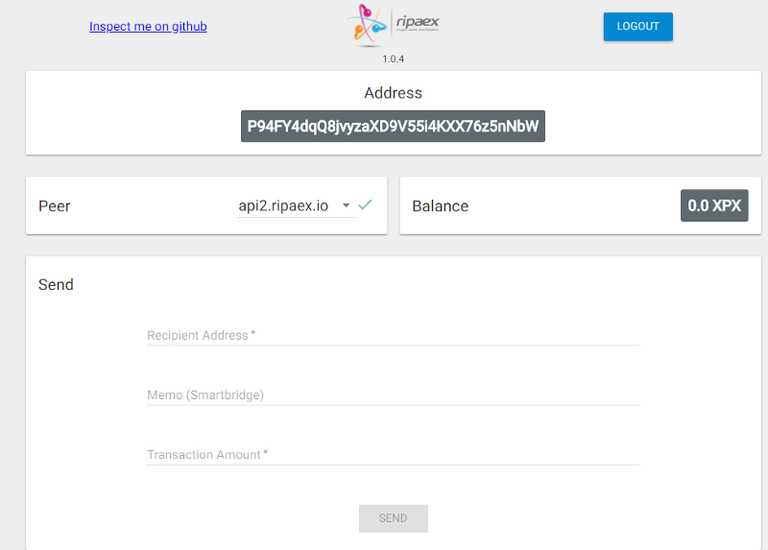Log out using the LOGOUT button
768x550 pixels.
[x=638, y=26]
